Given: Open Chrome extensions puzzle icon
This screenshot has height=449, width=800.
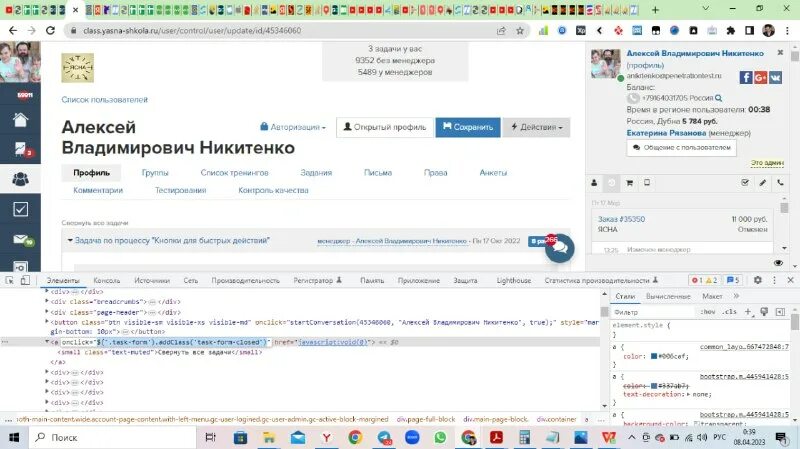Looking at the screenshot, I should coord(731,31).
